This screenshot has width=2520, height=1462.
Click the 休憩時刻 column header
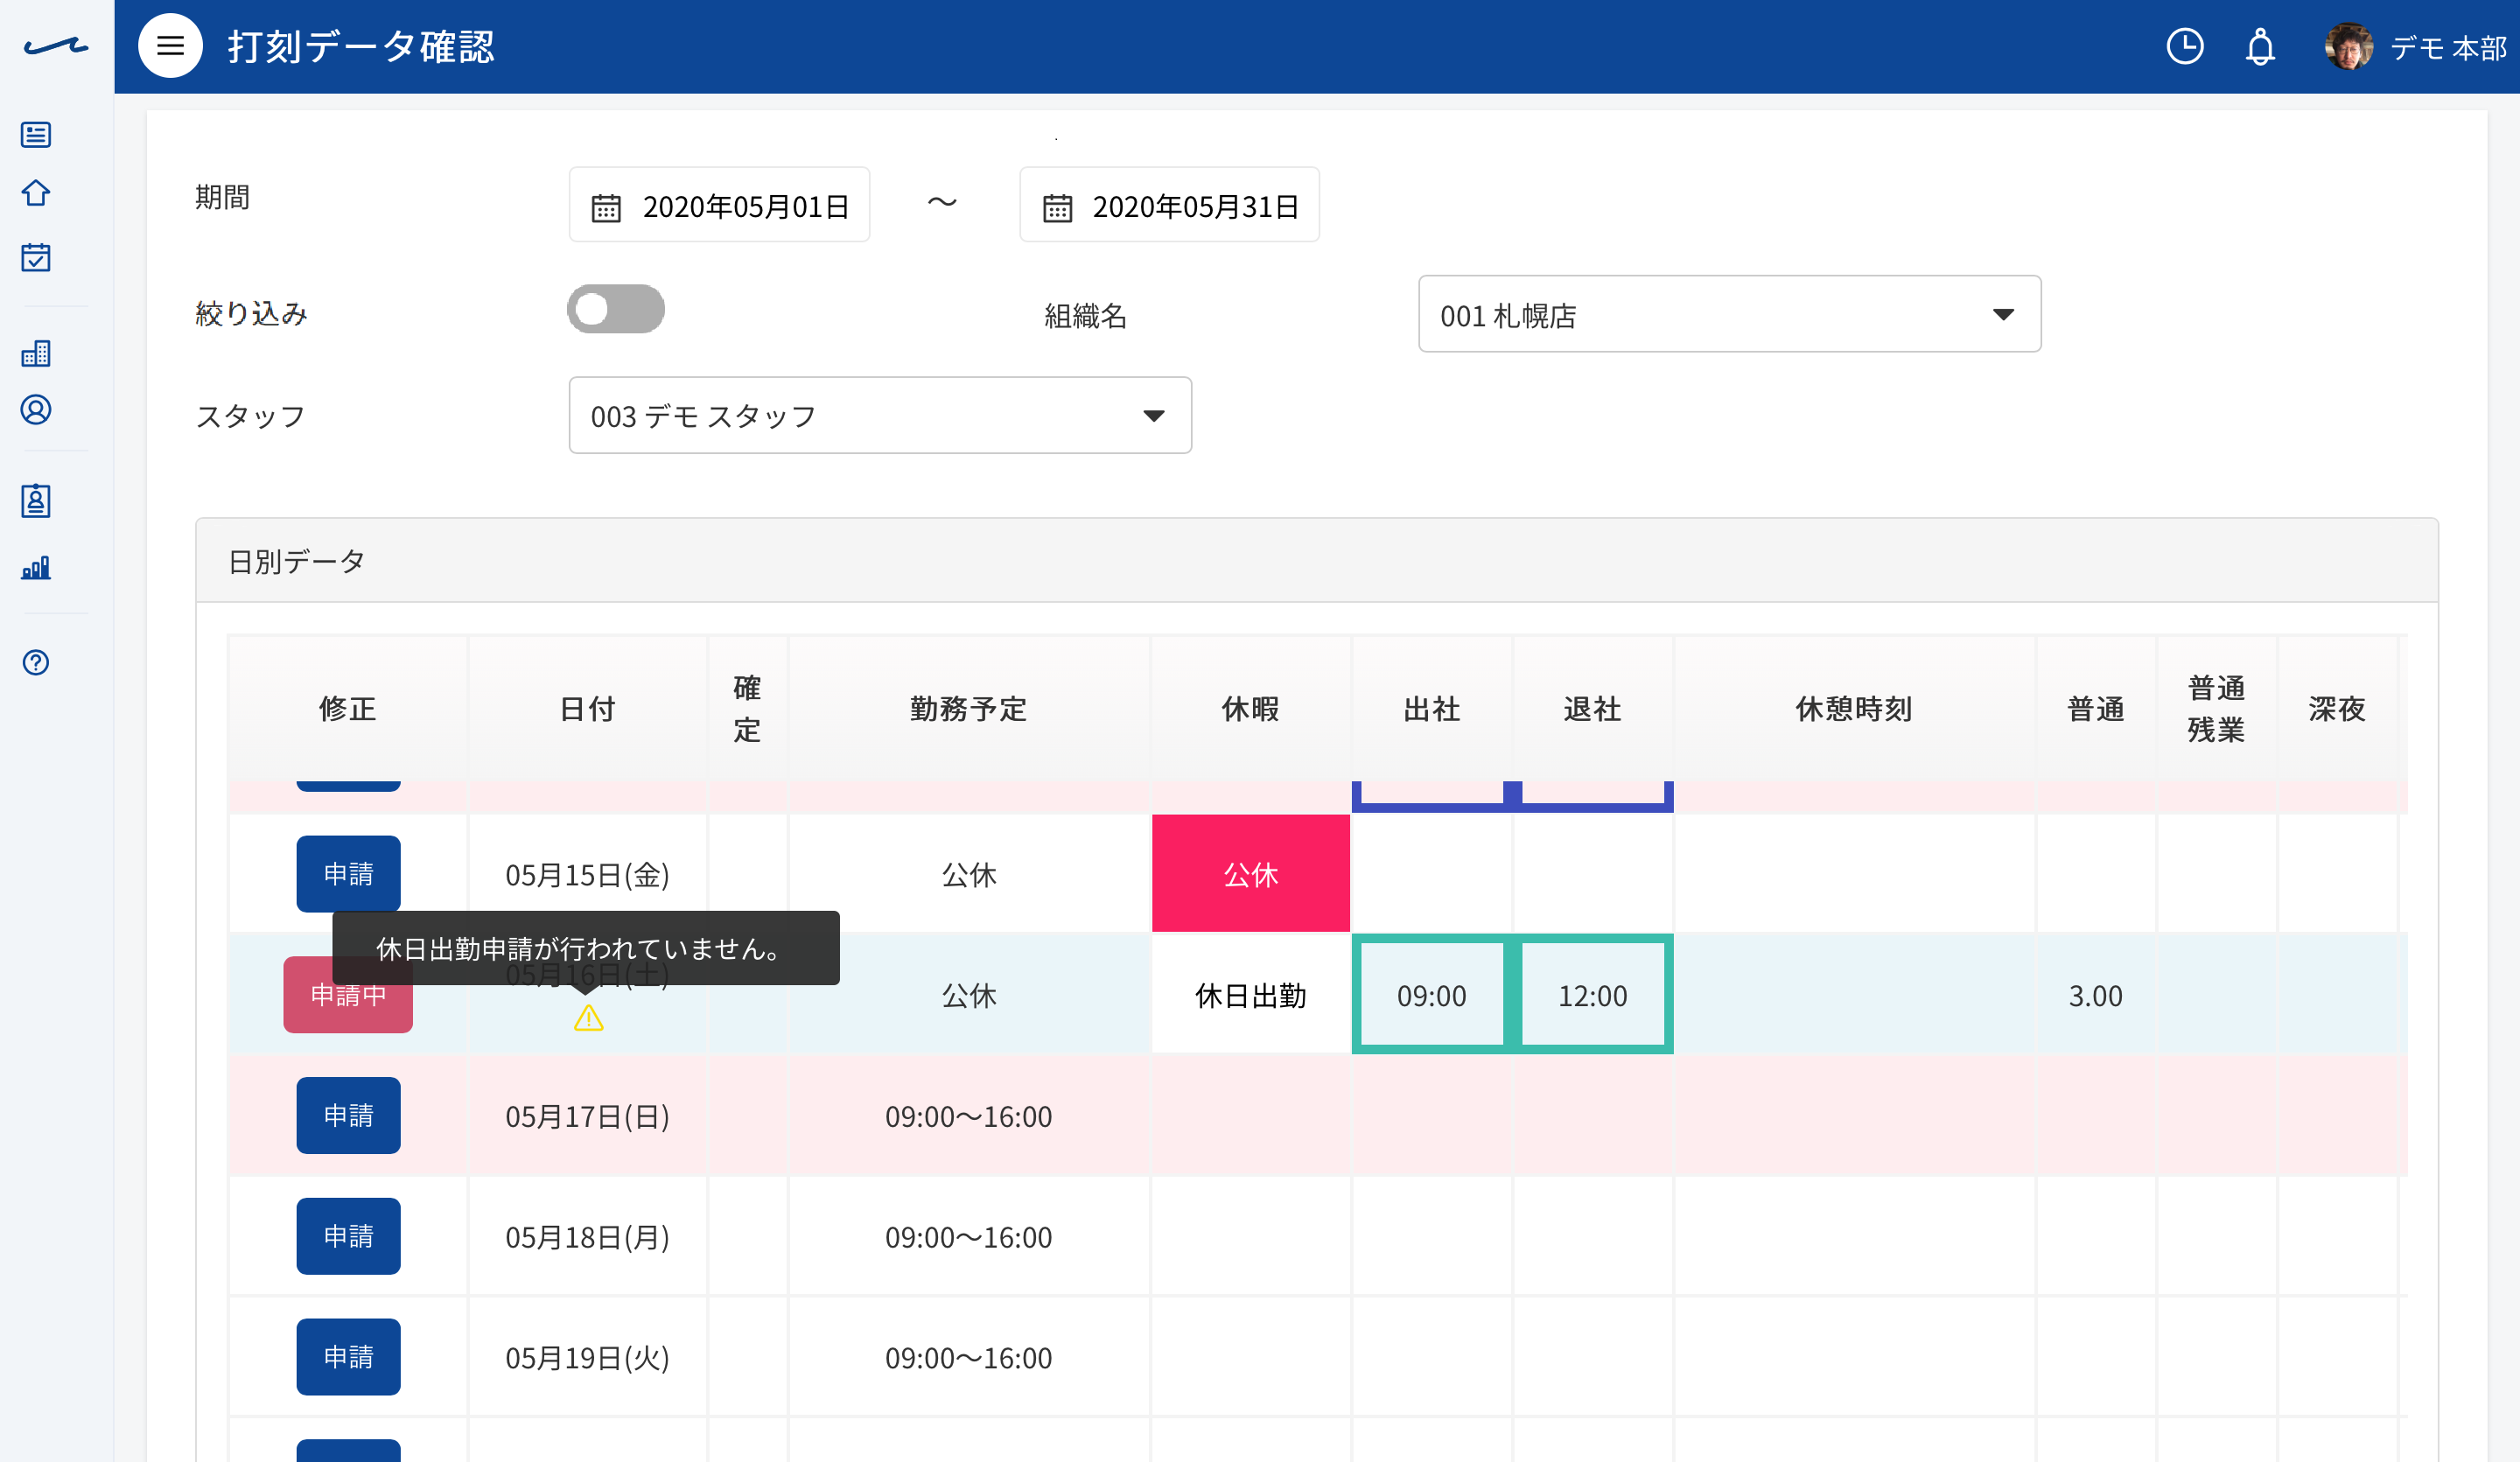pyautogui.click(x=1854, y=709)
